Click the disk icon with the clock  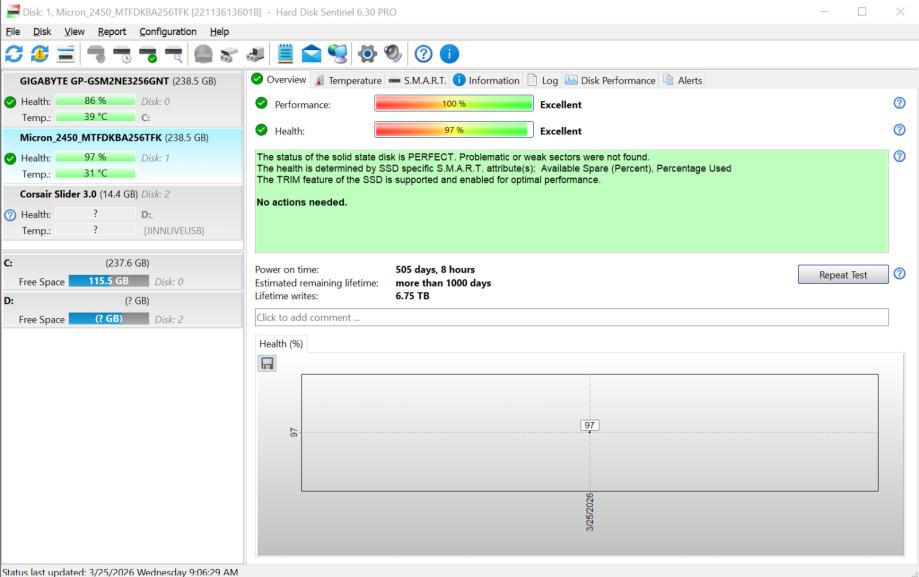122,54
